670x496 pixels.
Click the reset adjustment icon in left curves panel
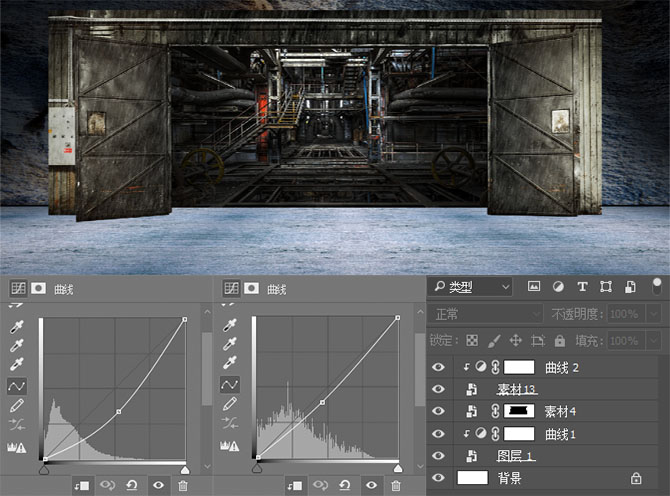click(132, 485)
